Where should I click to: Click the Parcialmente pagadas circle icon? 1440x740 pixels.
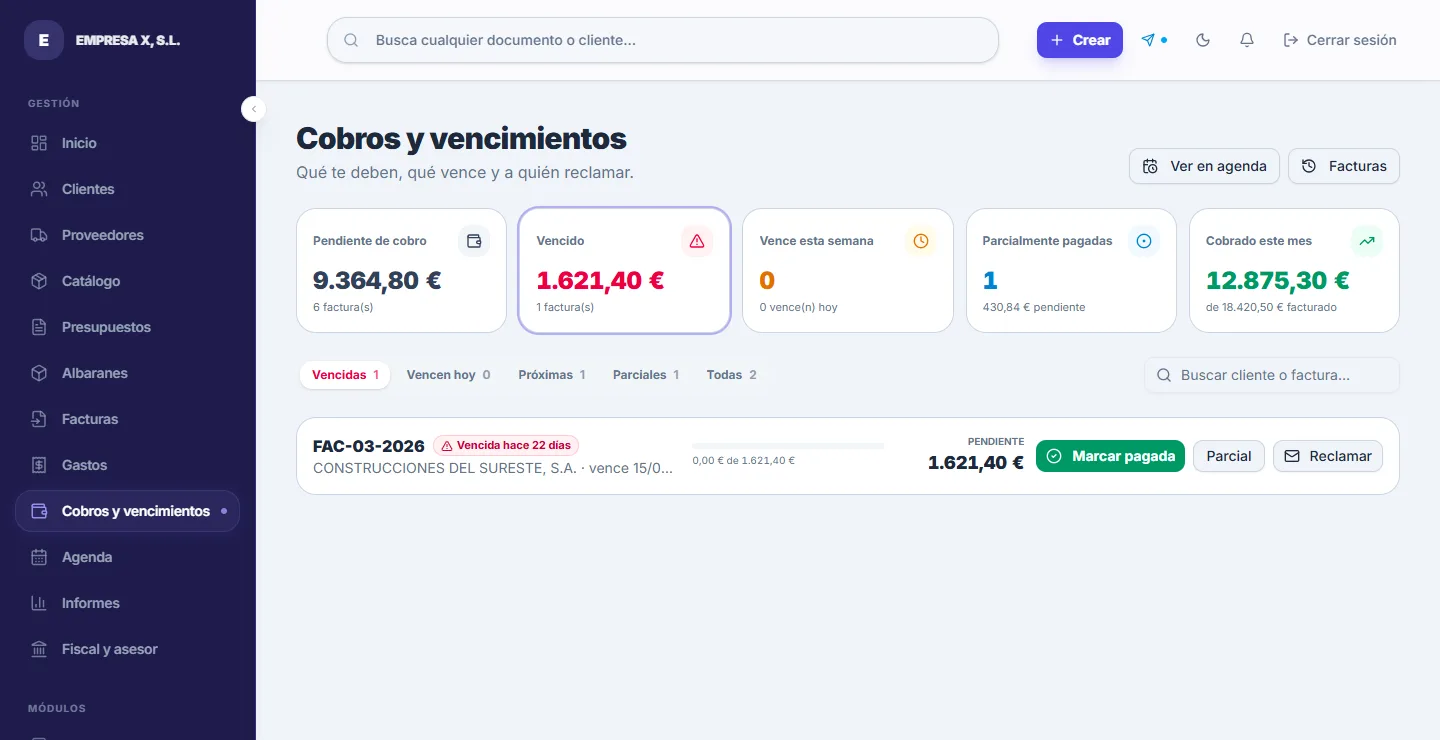tap(1144, 241)
